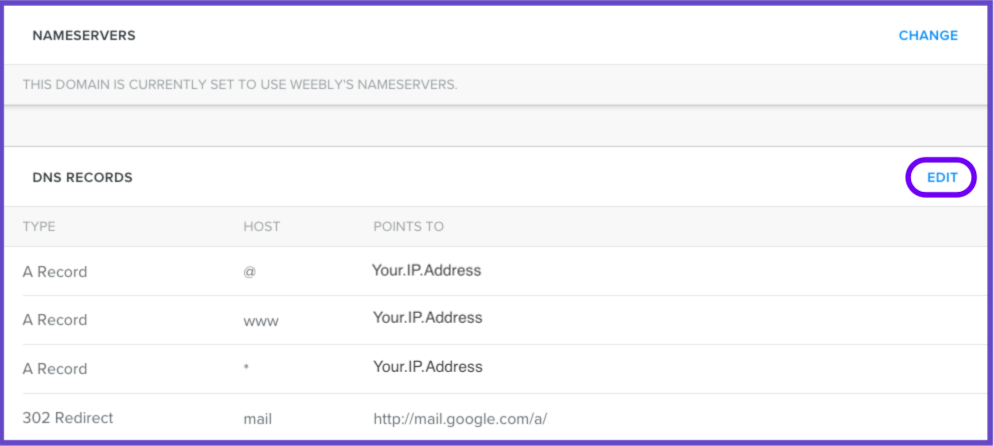The width and height of the screenshot is (994, 446).
Task: Click the mail.google.com redirect URL
Action: tap(460, 419)
